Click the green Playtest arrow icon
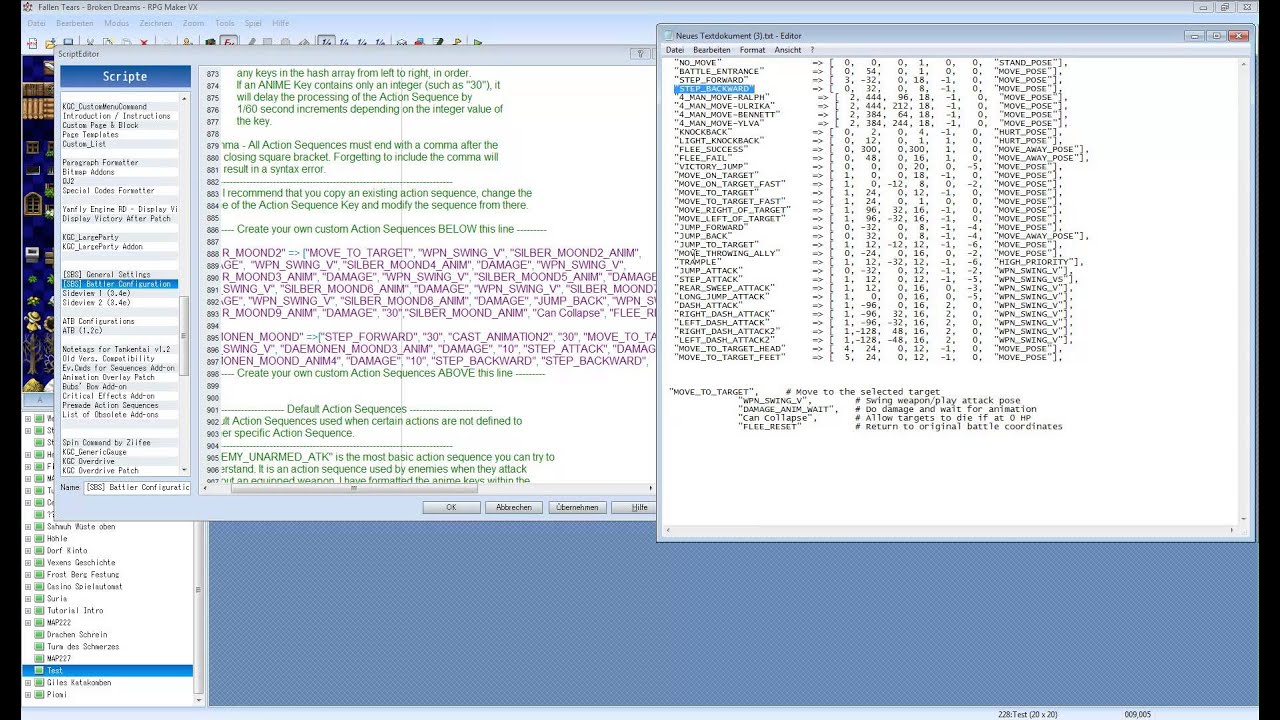This screenshot has width=1280, height=720. [x=477, y=43]
